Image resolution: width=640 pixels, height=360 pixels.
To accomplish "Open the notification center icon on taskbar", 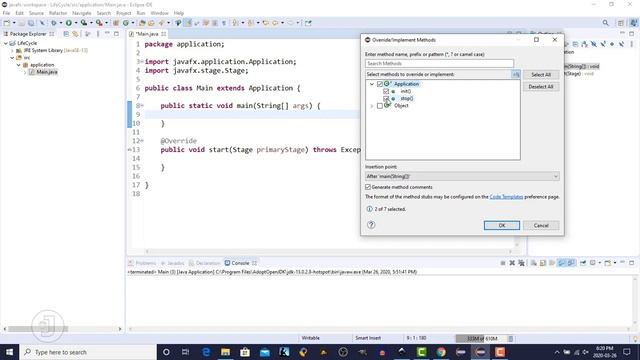I will [x=627, y=352].
